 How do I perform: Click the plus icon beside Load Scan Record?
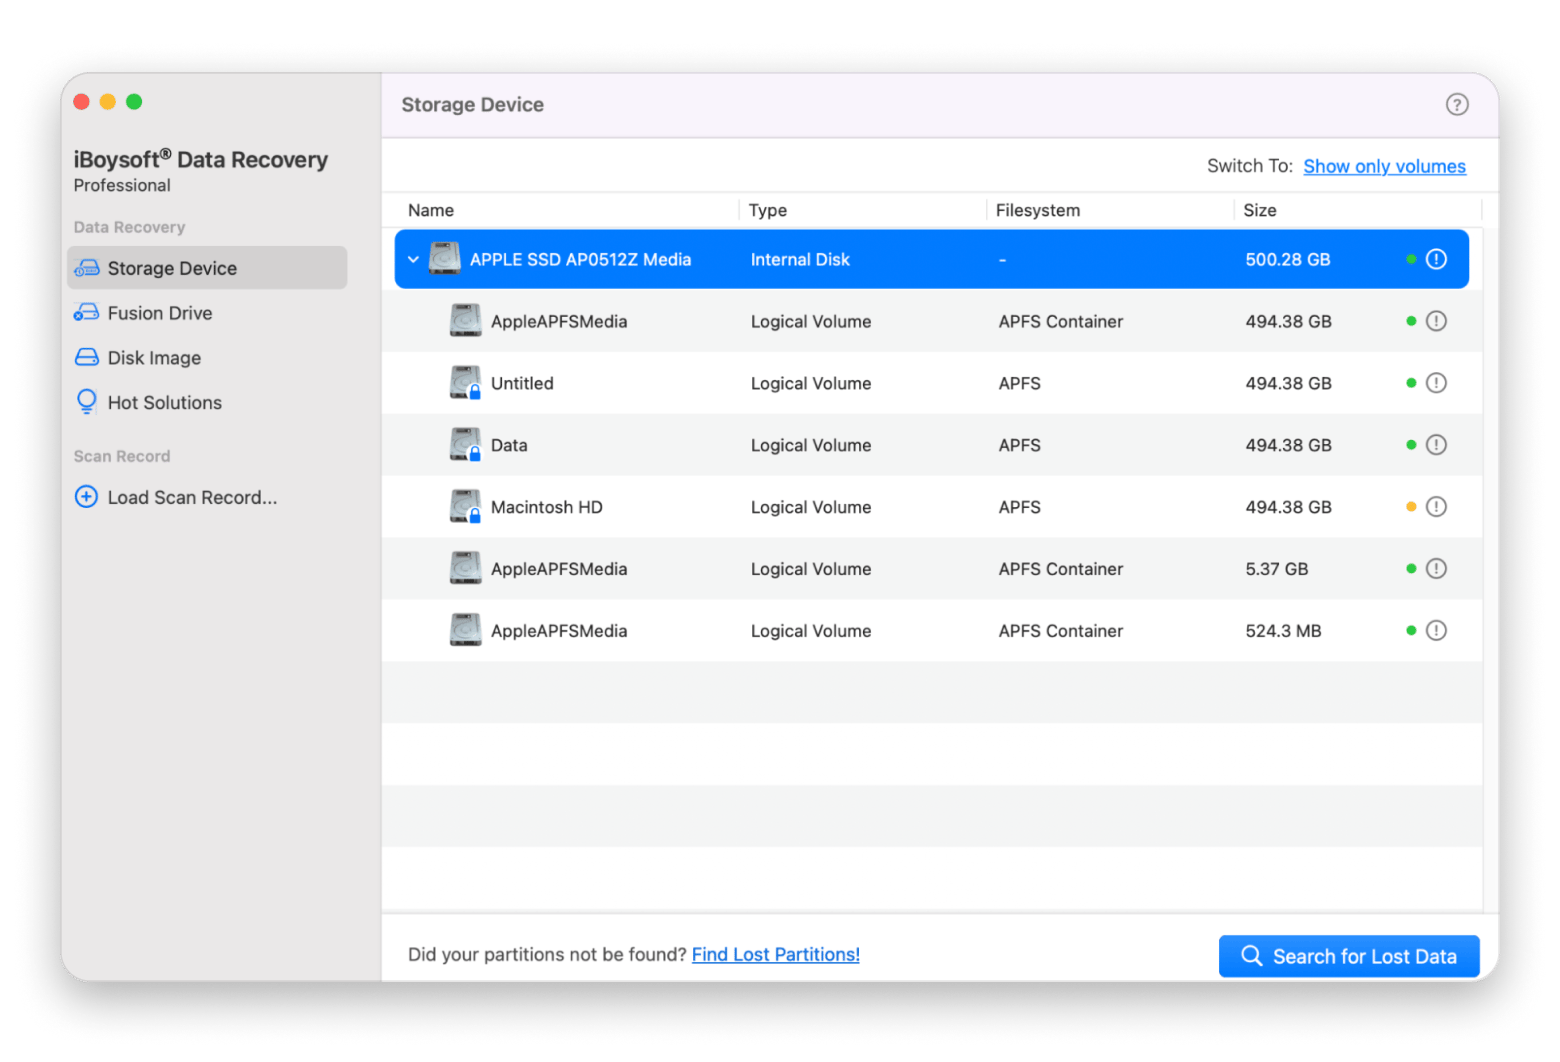pos(87,497)
